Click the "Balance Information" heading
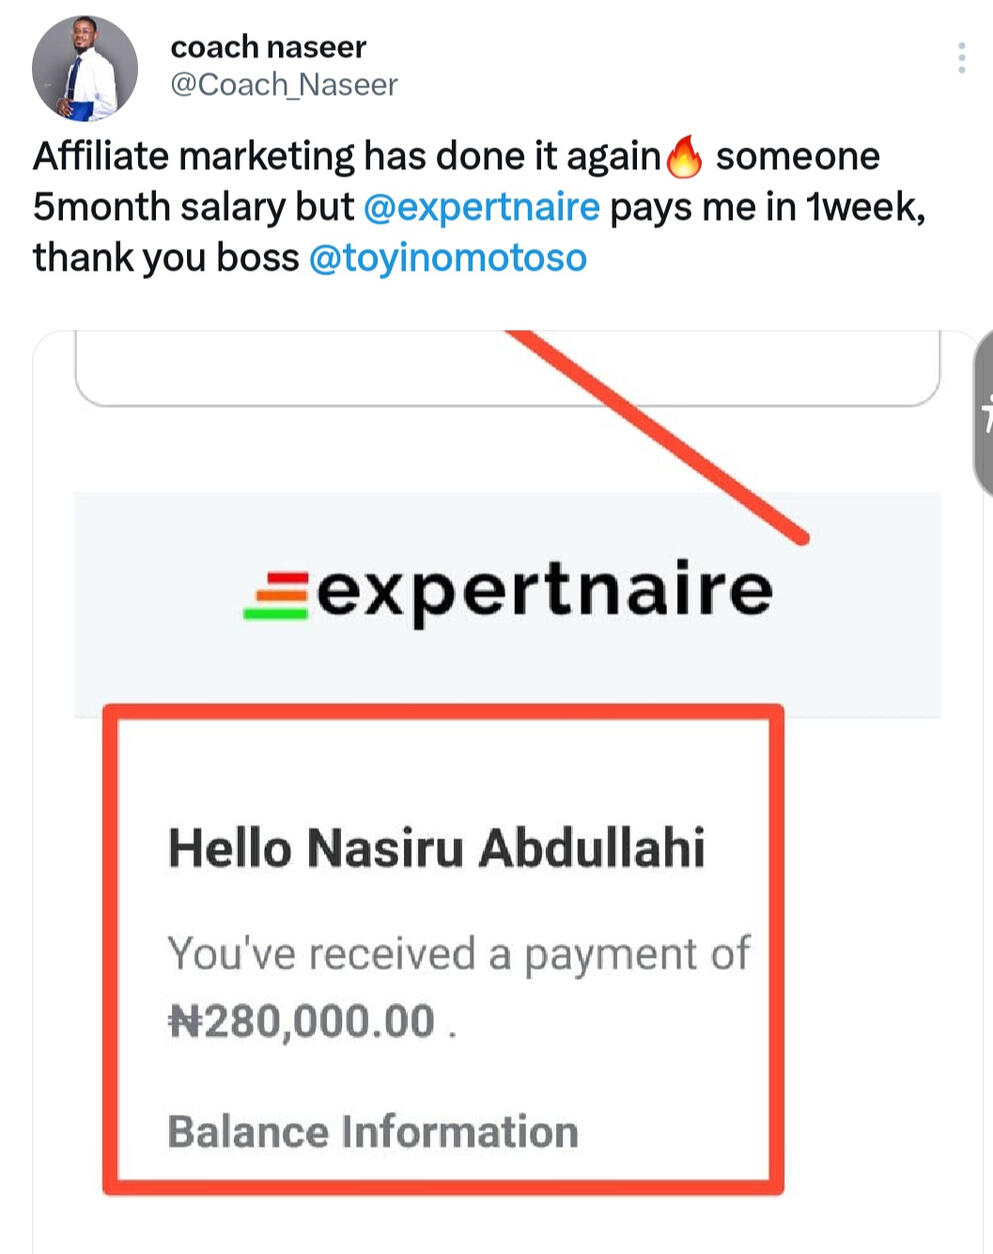Screen dimensions: 993x1254 (372, 1132)
